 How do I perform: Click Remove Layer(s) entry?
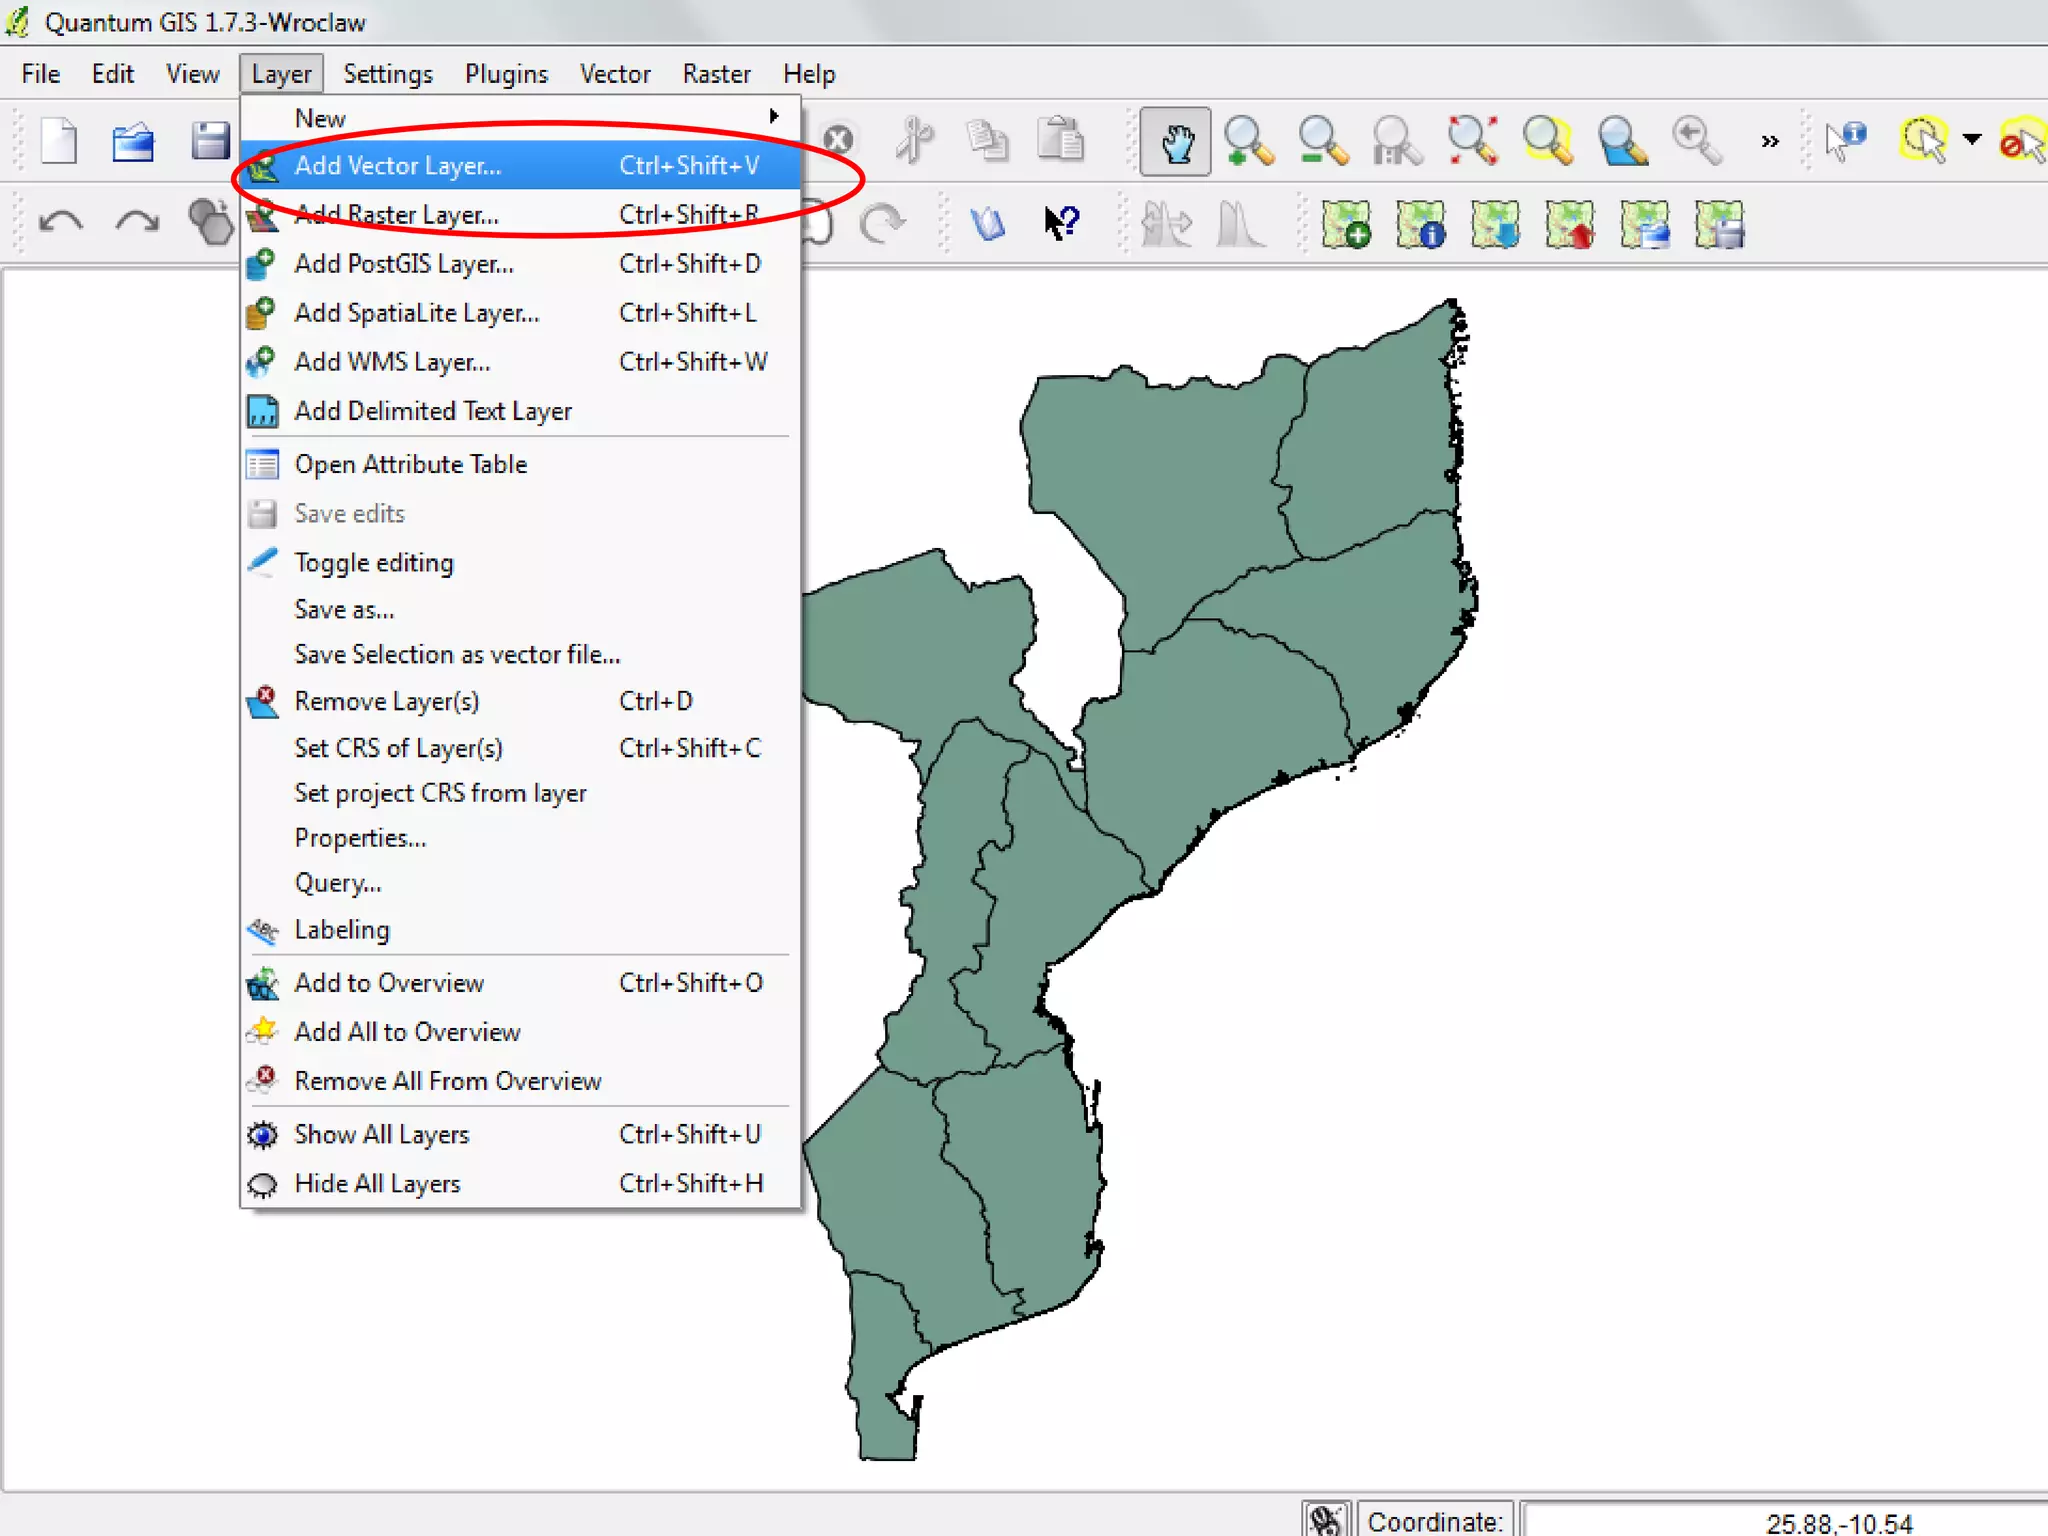coord(386,702)
